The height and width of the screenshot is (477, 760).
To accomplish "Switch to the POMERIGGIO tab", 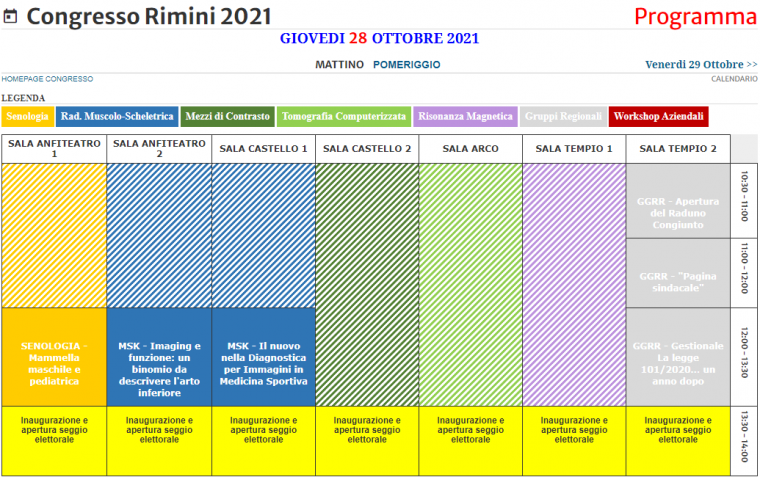I will (406, 64).
